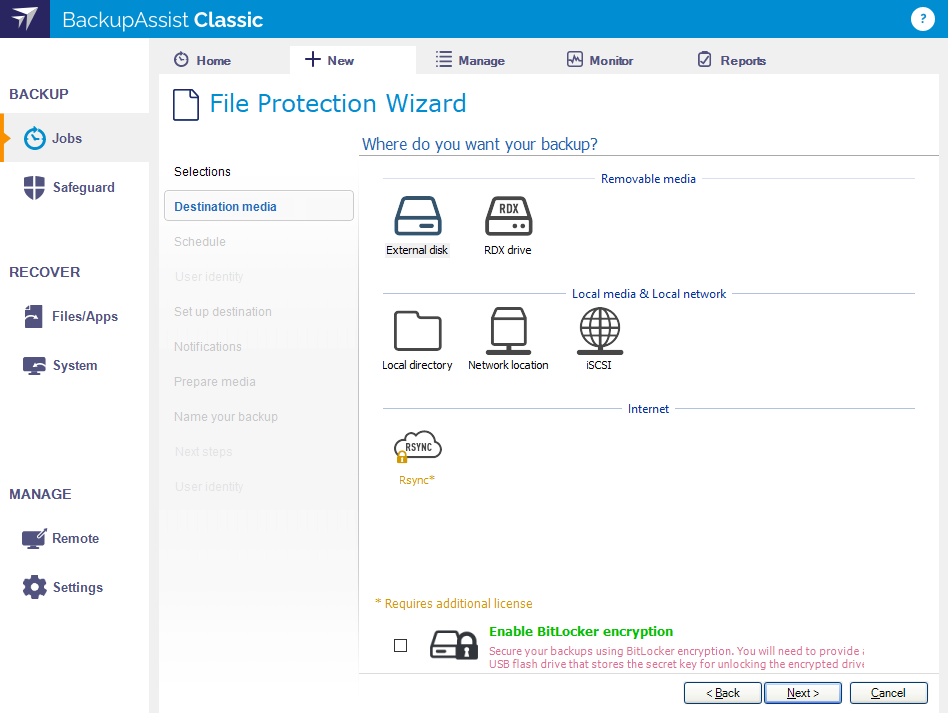Screen dimensions: 948x713
Task: Click the Home tab clock icon
Action: tap(181, 60)
